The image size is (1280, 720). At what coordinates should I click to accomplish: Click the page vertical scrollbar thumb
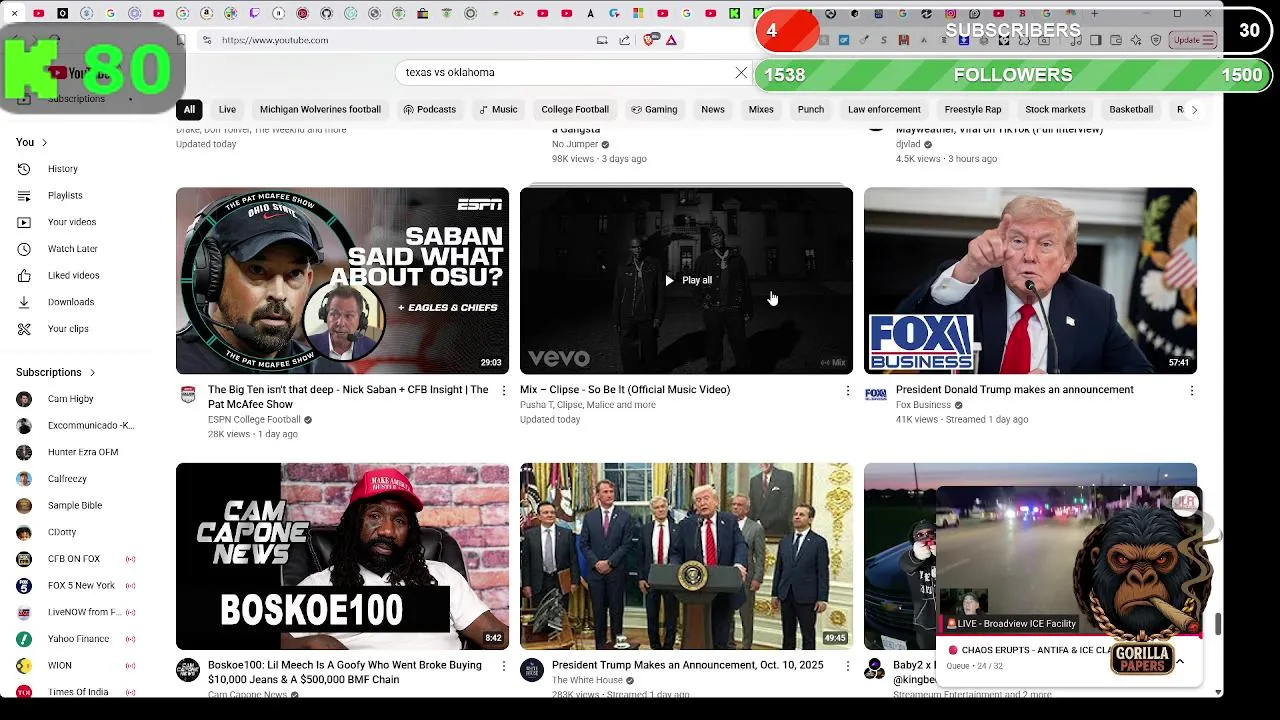(1218, 624)
